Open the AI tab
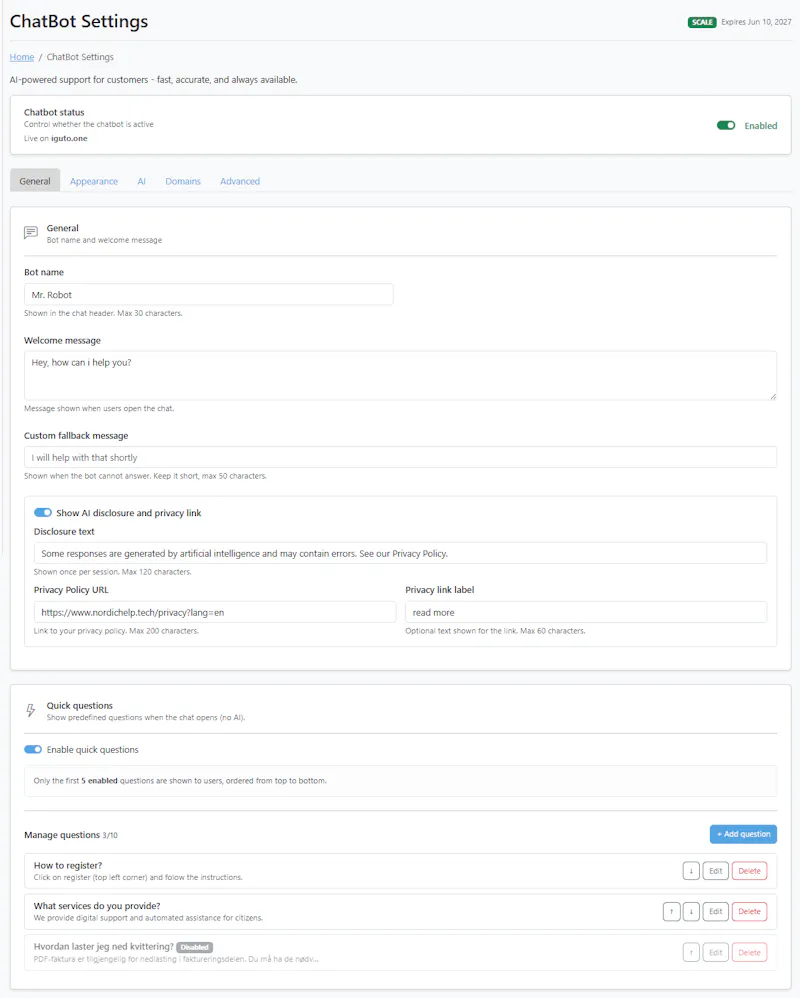The height and width of the screenshot is (998, 800). coord(141,181)
